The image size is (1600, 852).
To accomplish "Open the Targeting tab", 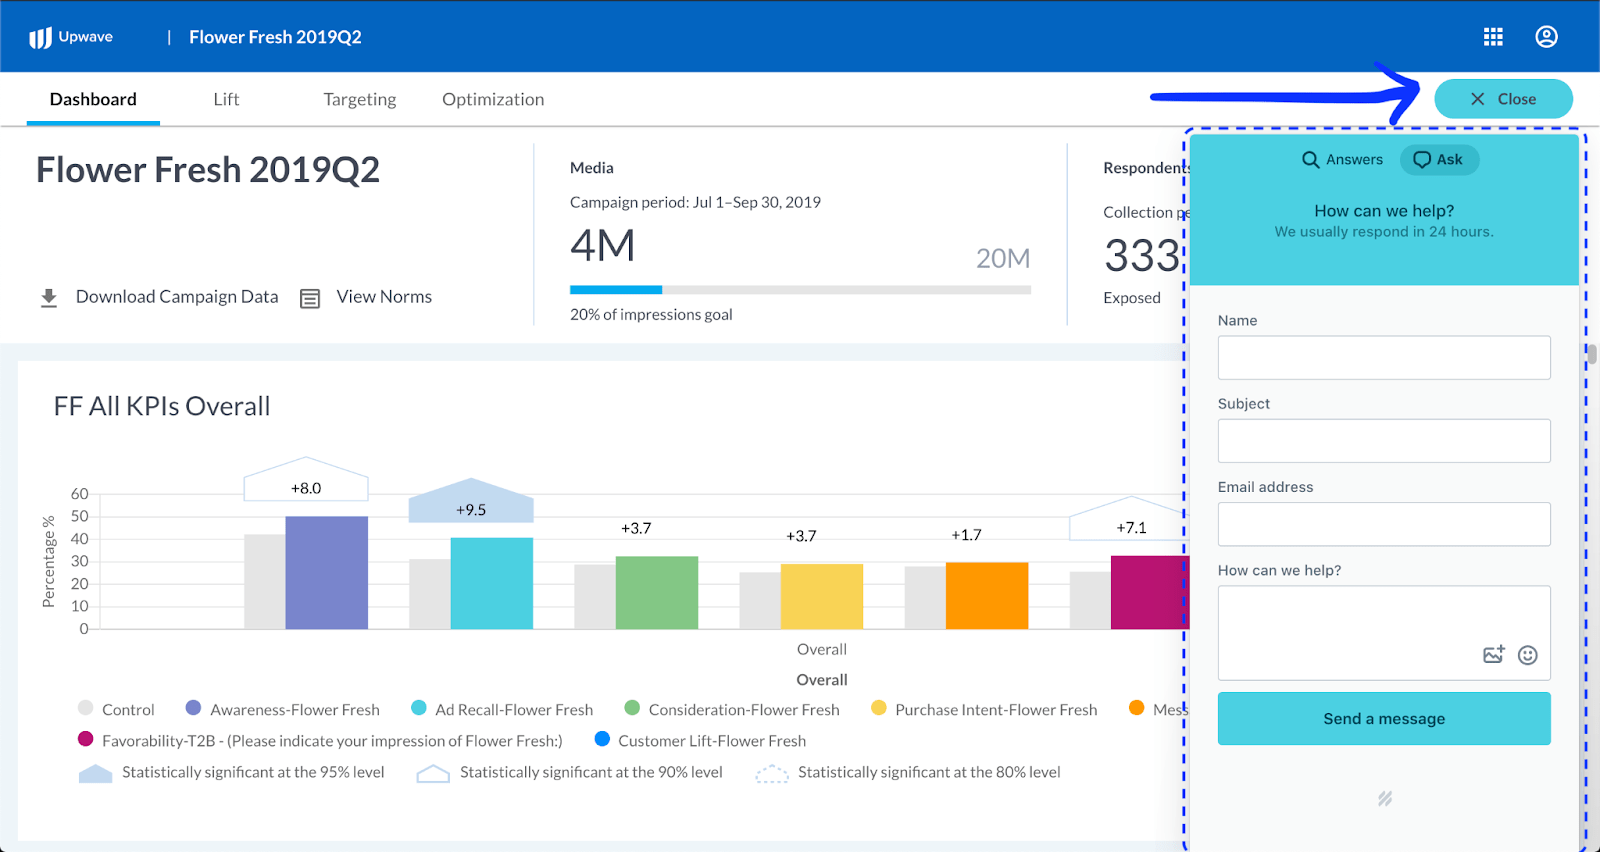I will click(360, 99).
